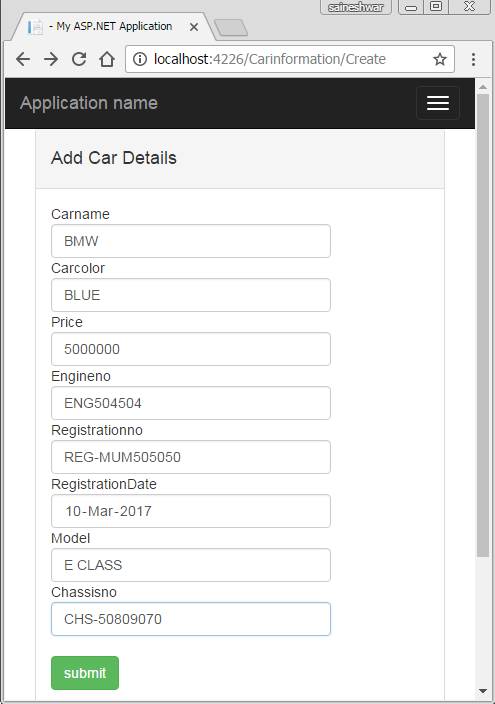
Task: Click the browser forward arrow
Action: pyautogui.click(x=51, y=59)
